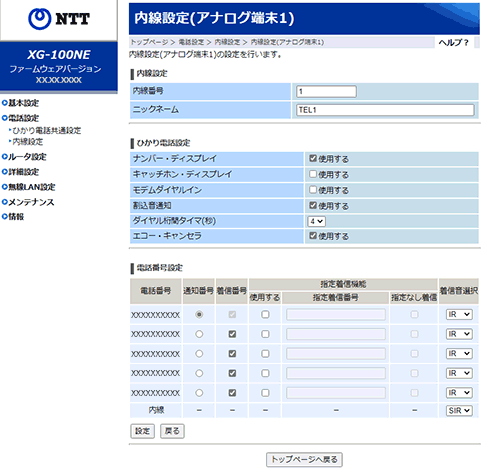500x476 pixels.
Task: Open 内線 row SIR dropdown
Action: pos(459,410)
